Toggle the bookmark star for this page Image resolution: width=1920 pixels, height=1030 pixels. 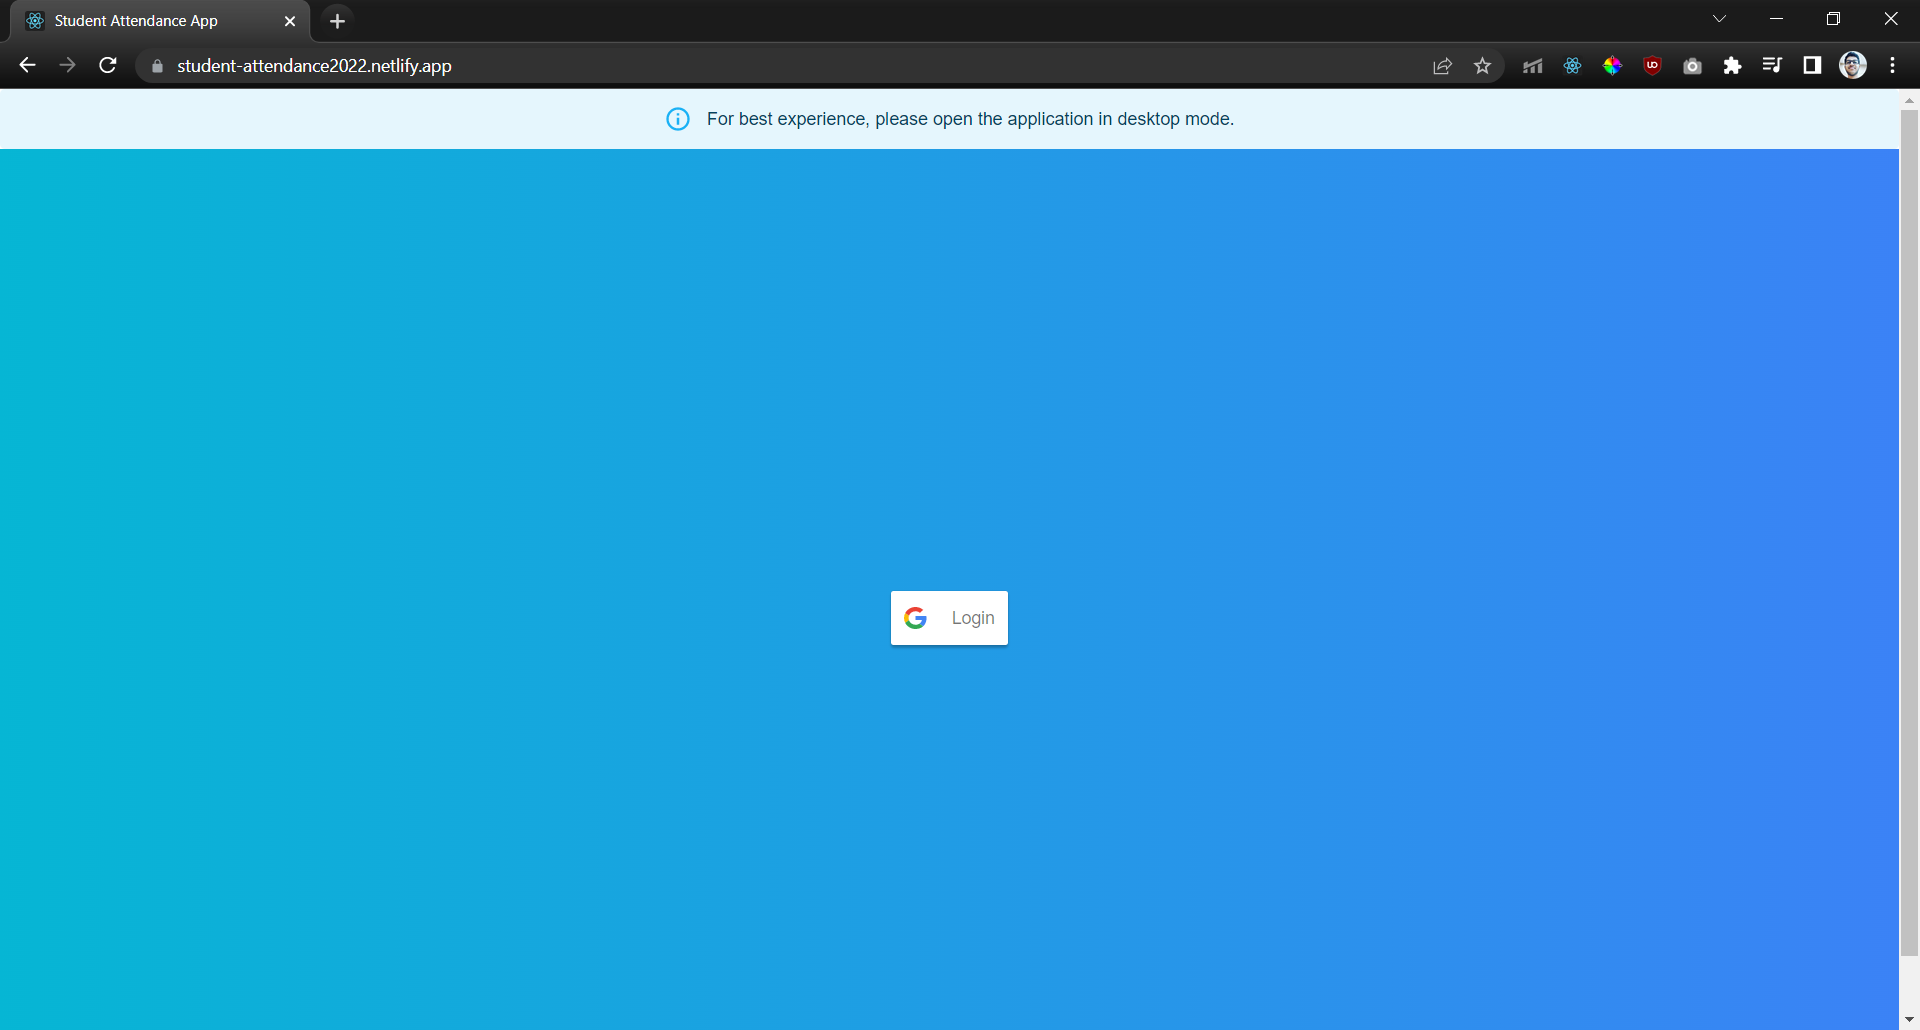click(x=1483, y=65)
